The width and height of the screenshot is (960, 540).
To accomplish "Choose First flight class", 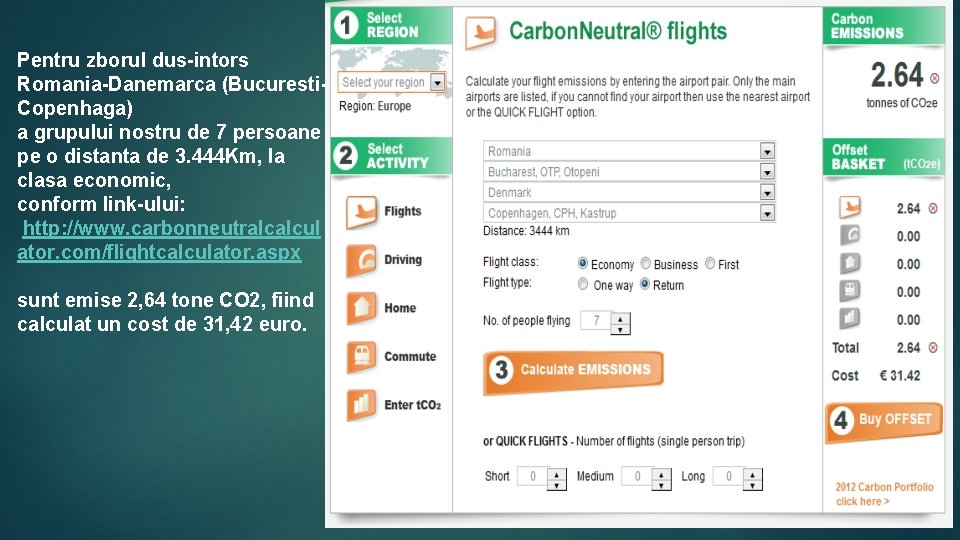I will (x=710, y=263).
